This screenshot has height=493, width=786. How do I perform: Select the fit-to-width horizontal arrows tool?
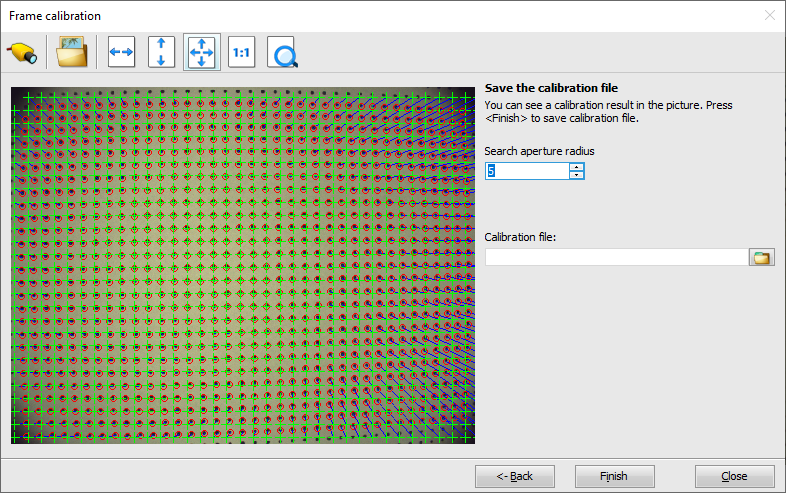[x=121, y=52]
